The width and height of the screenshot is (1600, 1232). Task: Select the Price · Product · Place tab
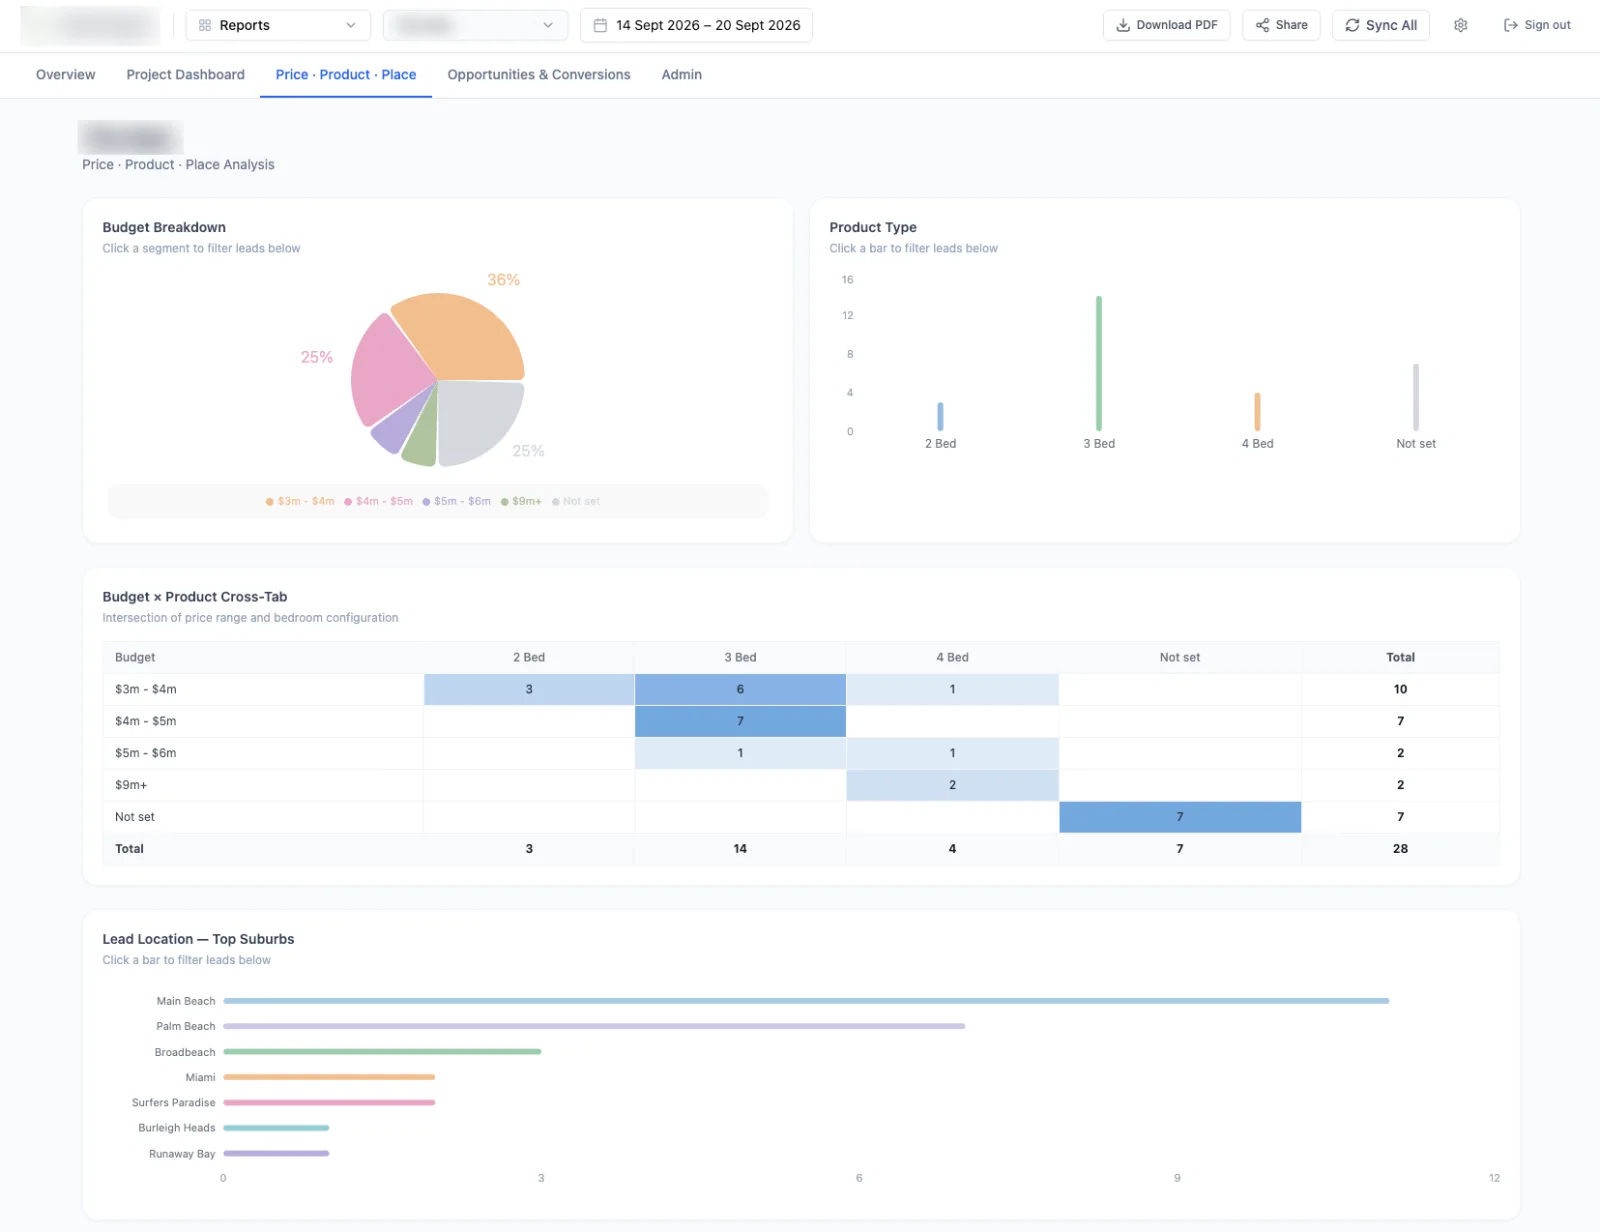[x=346, y=75]
